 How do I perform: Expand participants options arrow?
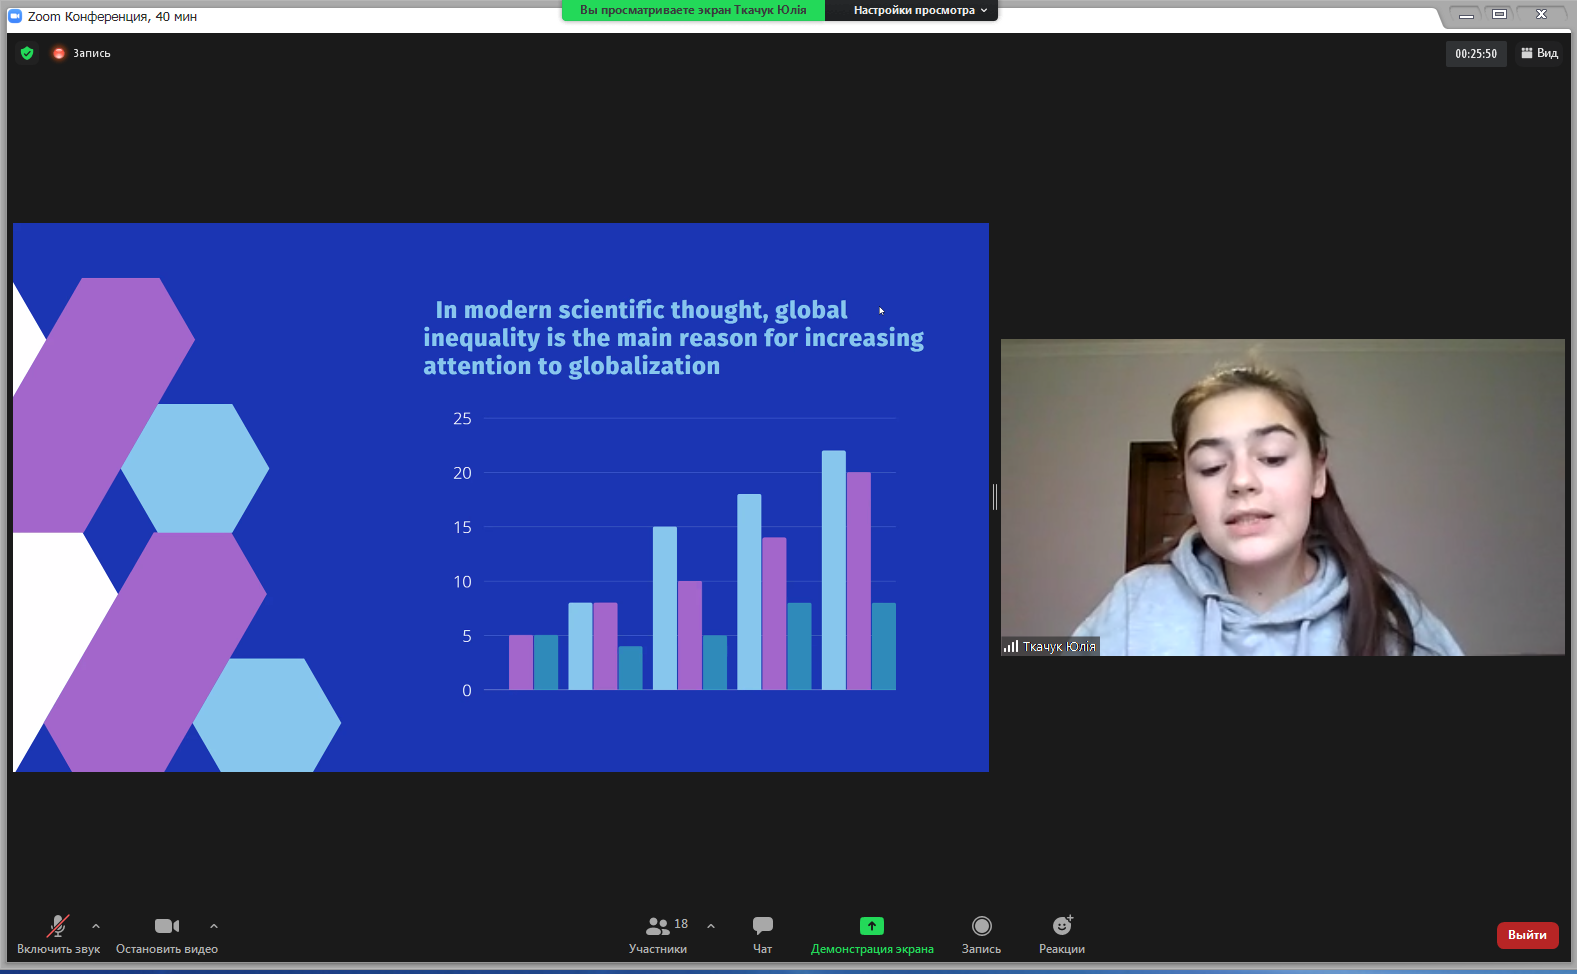tap(711, 926)
